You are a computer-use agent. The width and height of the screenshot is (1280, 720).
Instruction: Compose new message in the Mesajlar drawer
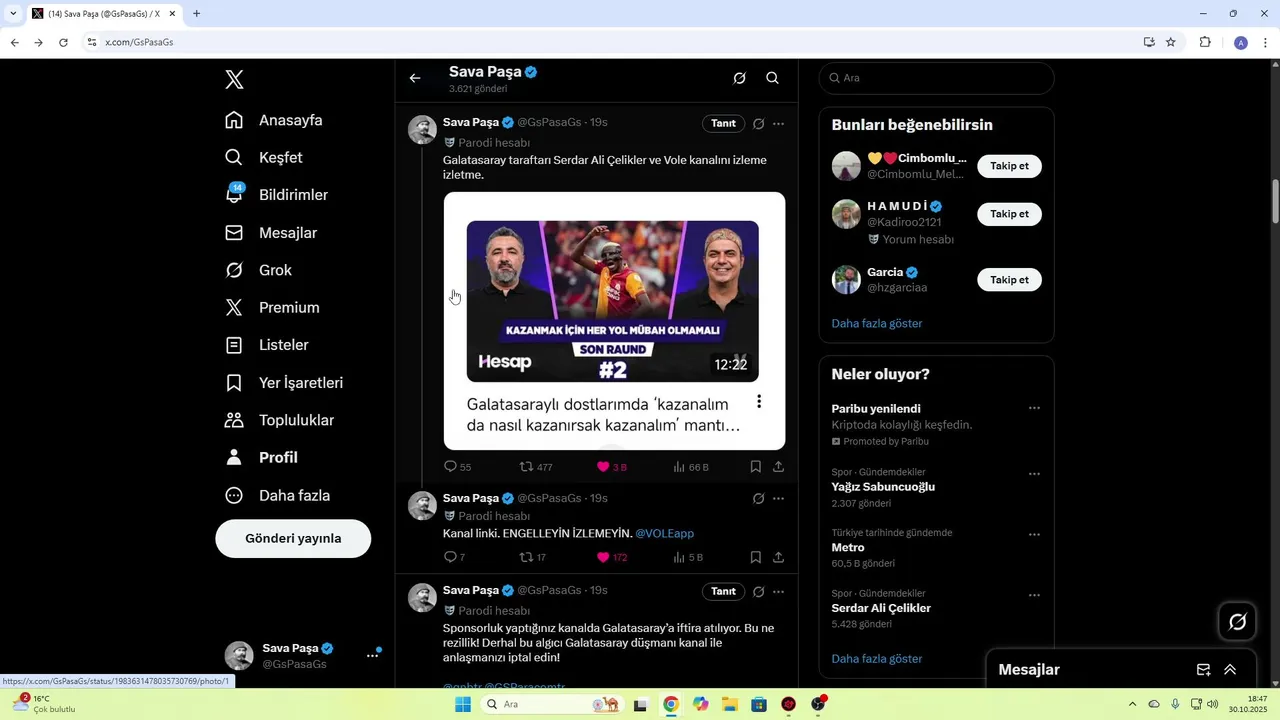[x=1204, y=670]
